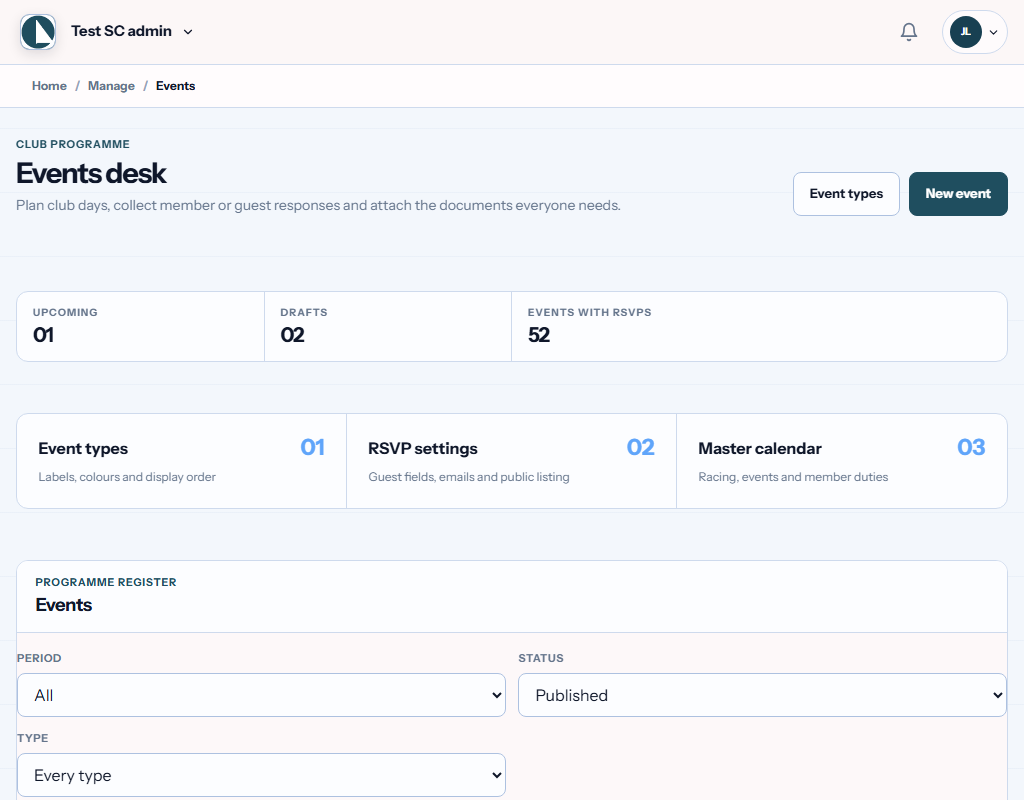The image size is (1024, 800).
Task: Open the Period dropdown set to All
Action: [261, 695]
